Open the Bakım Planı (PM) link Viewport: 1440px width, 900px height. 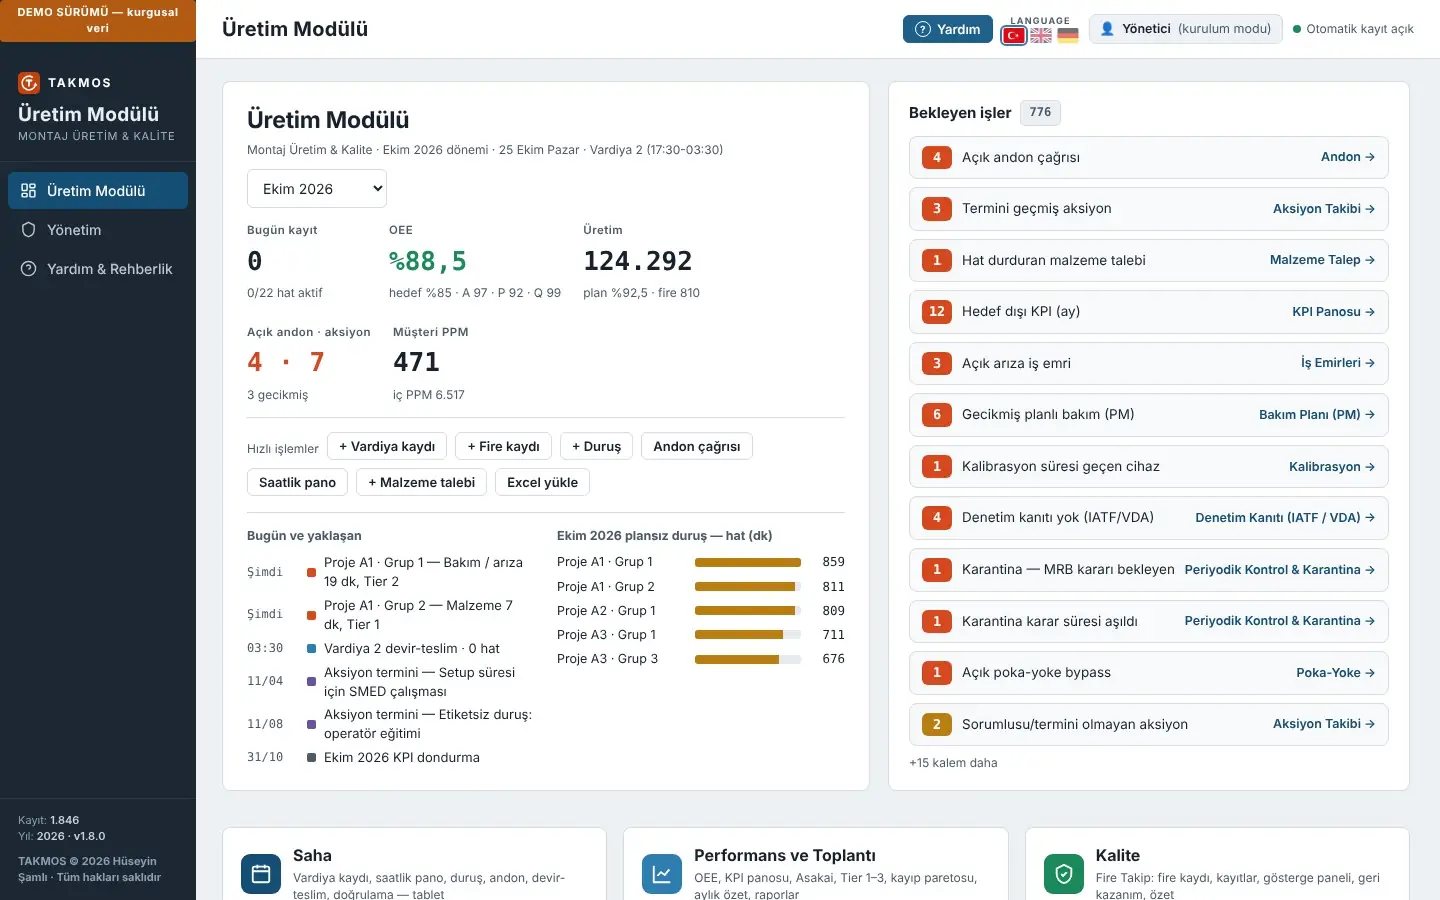coord(1317,415)
